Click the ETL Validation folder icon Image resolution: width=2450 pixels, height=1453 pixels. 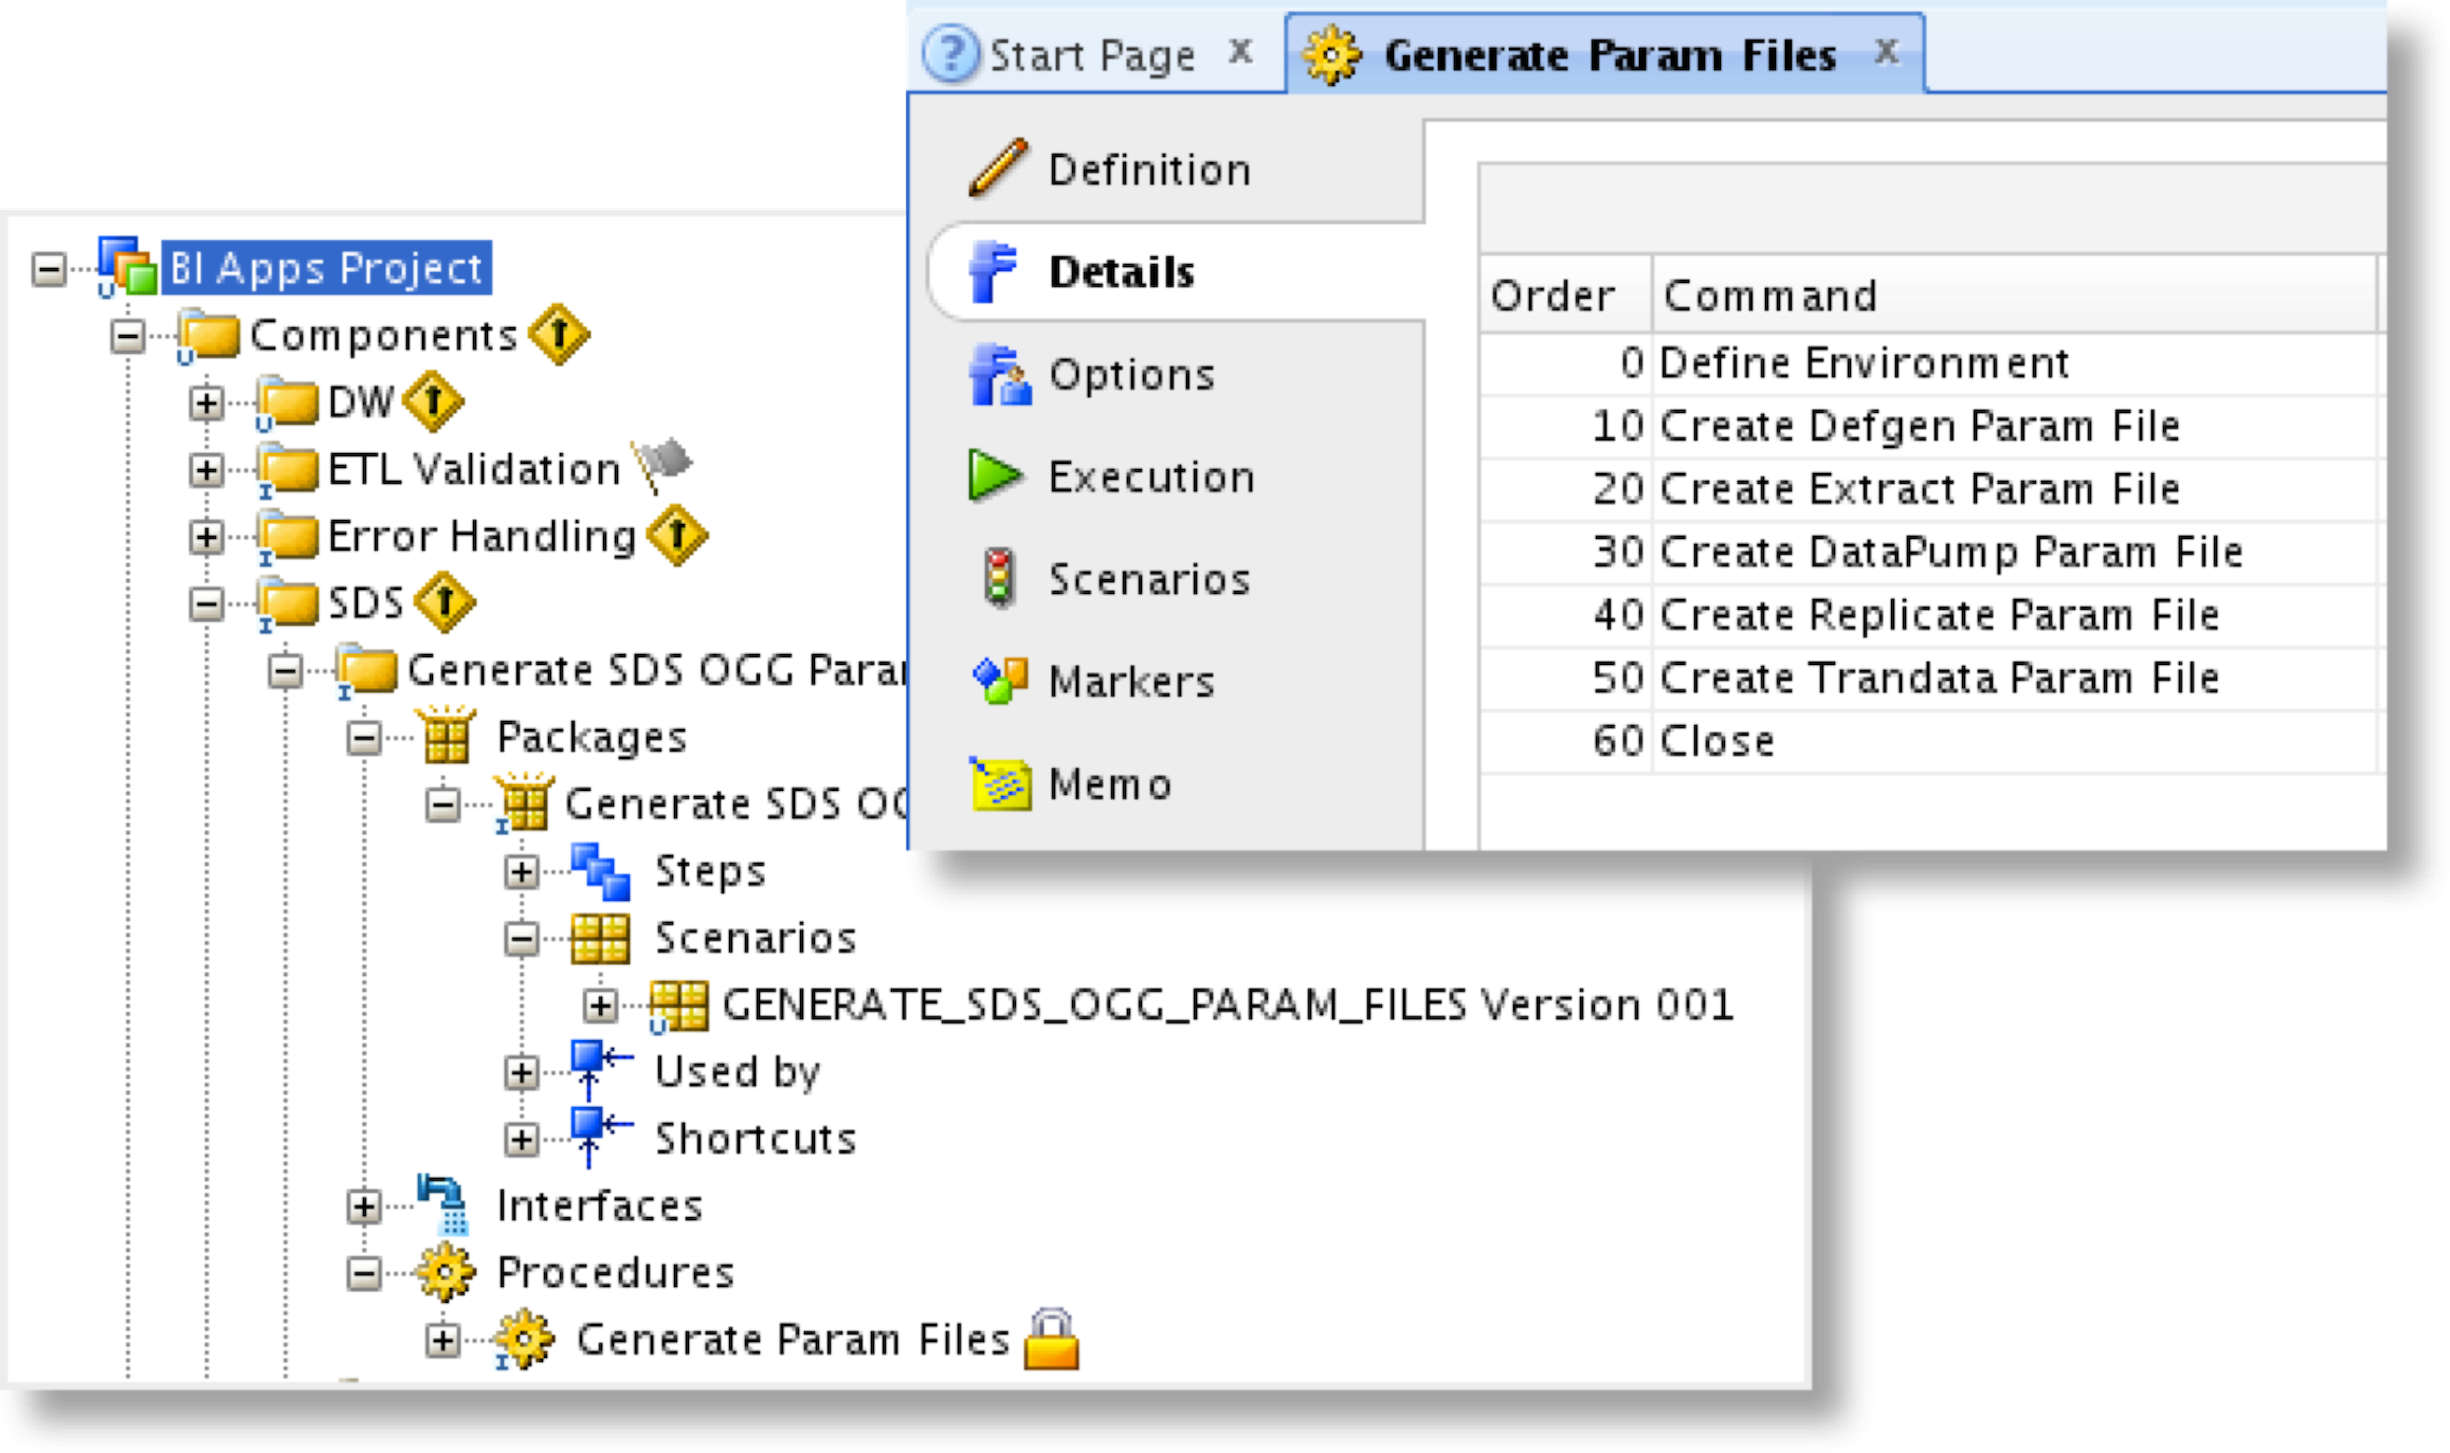[x=286, y=468]
